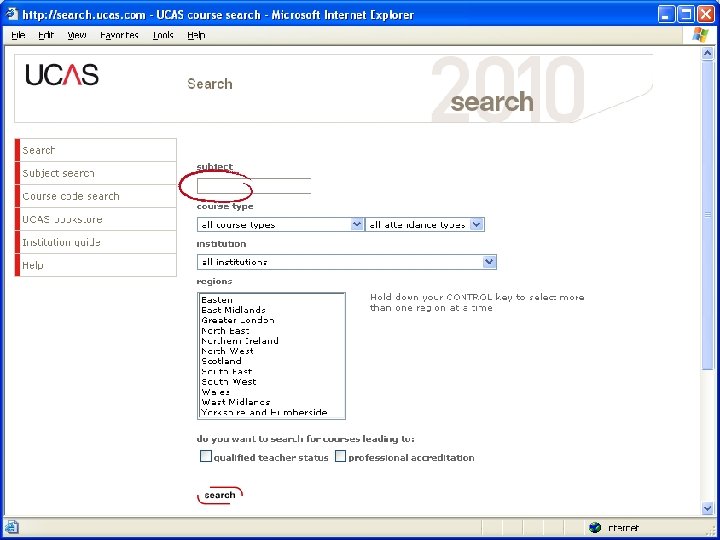Open Help in the left sidebar
This screenshot has width=720, height=540.
coord(96,265)
